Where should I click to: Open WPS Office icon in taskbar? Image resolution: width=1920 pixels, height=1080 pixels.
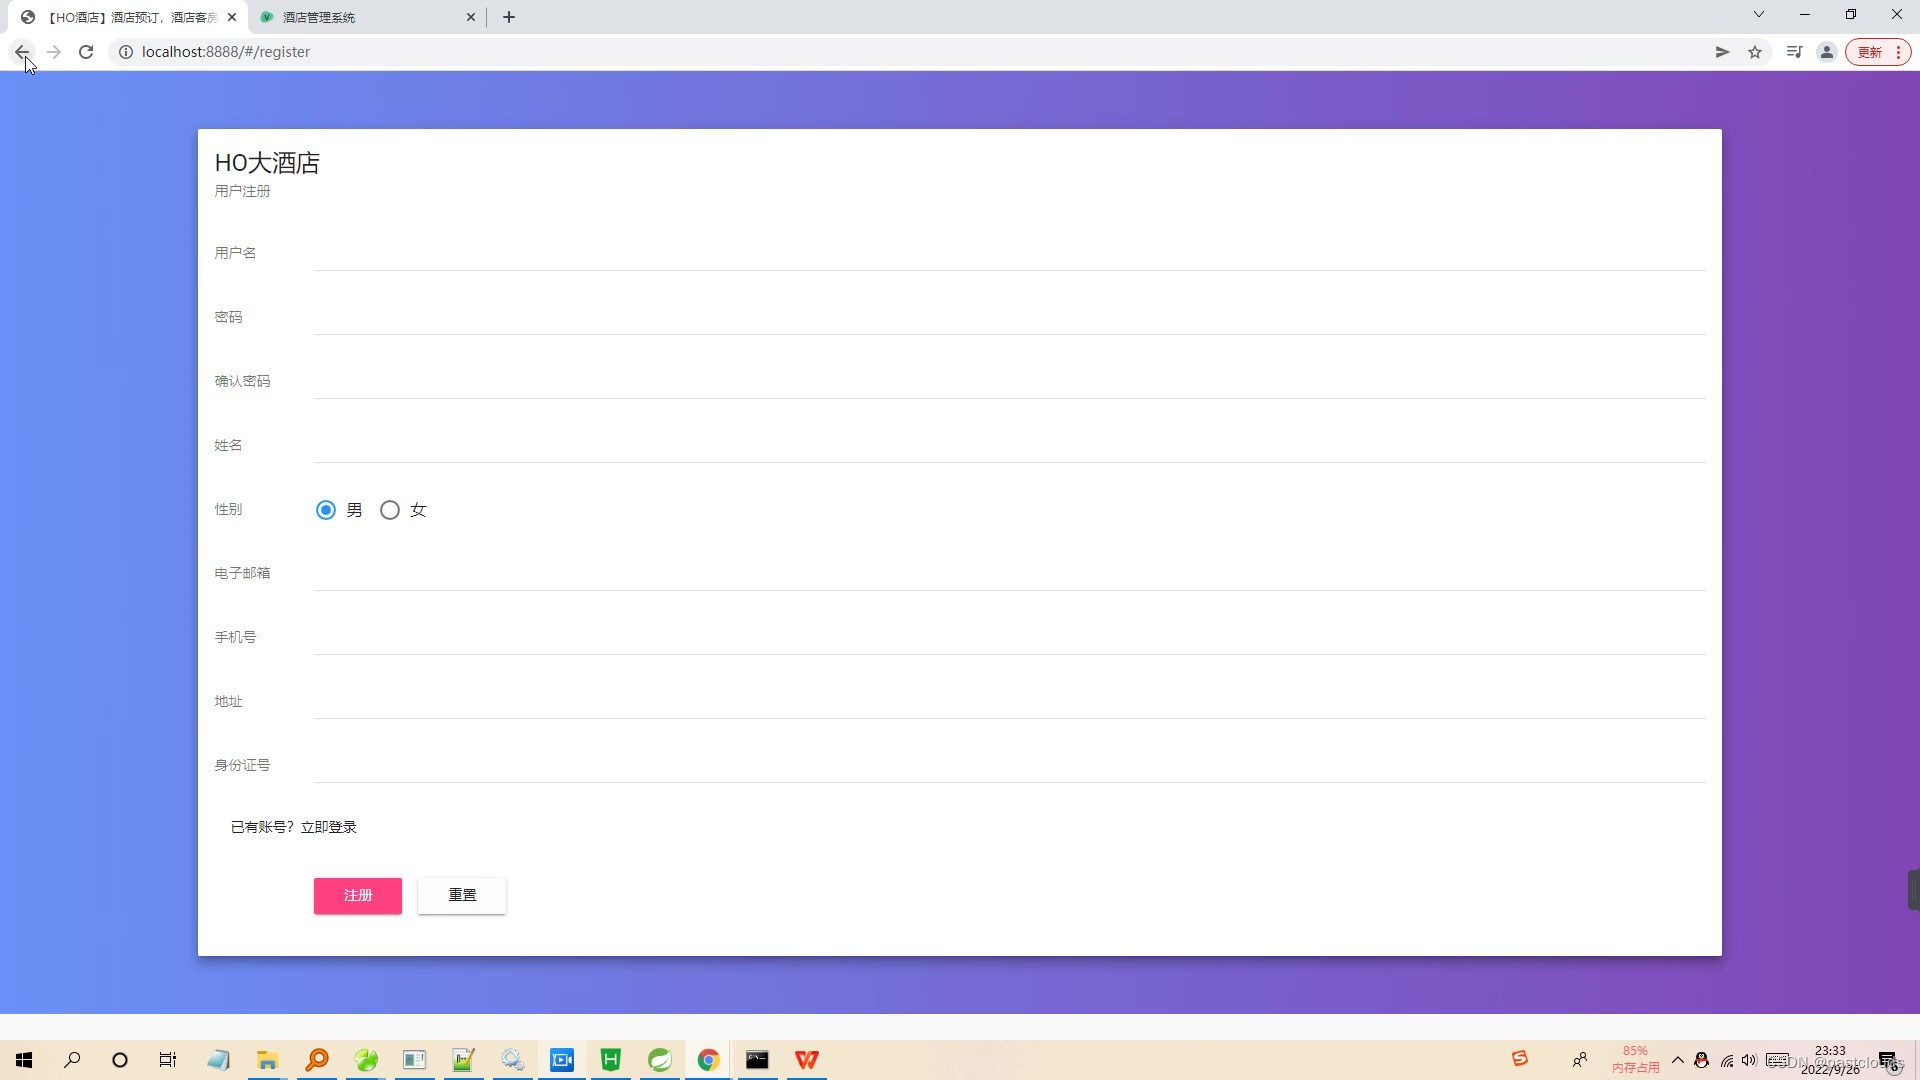[807, 1060]
